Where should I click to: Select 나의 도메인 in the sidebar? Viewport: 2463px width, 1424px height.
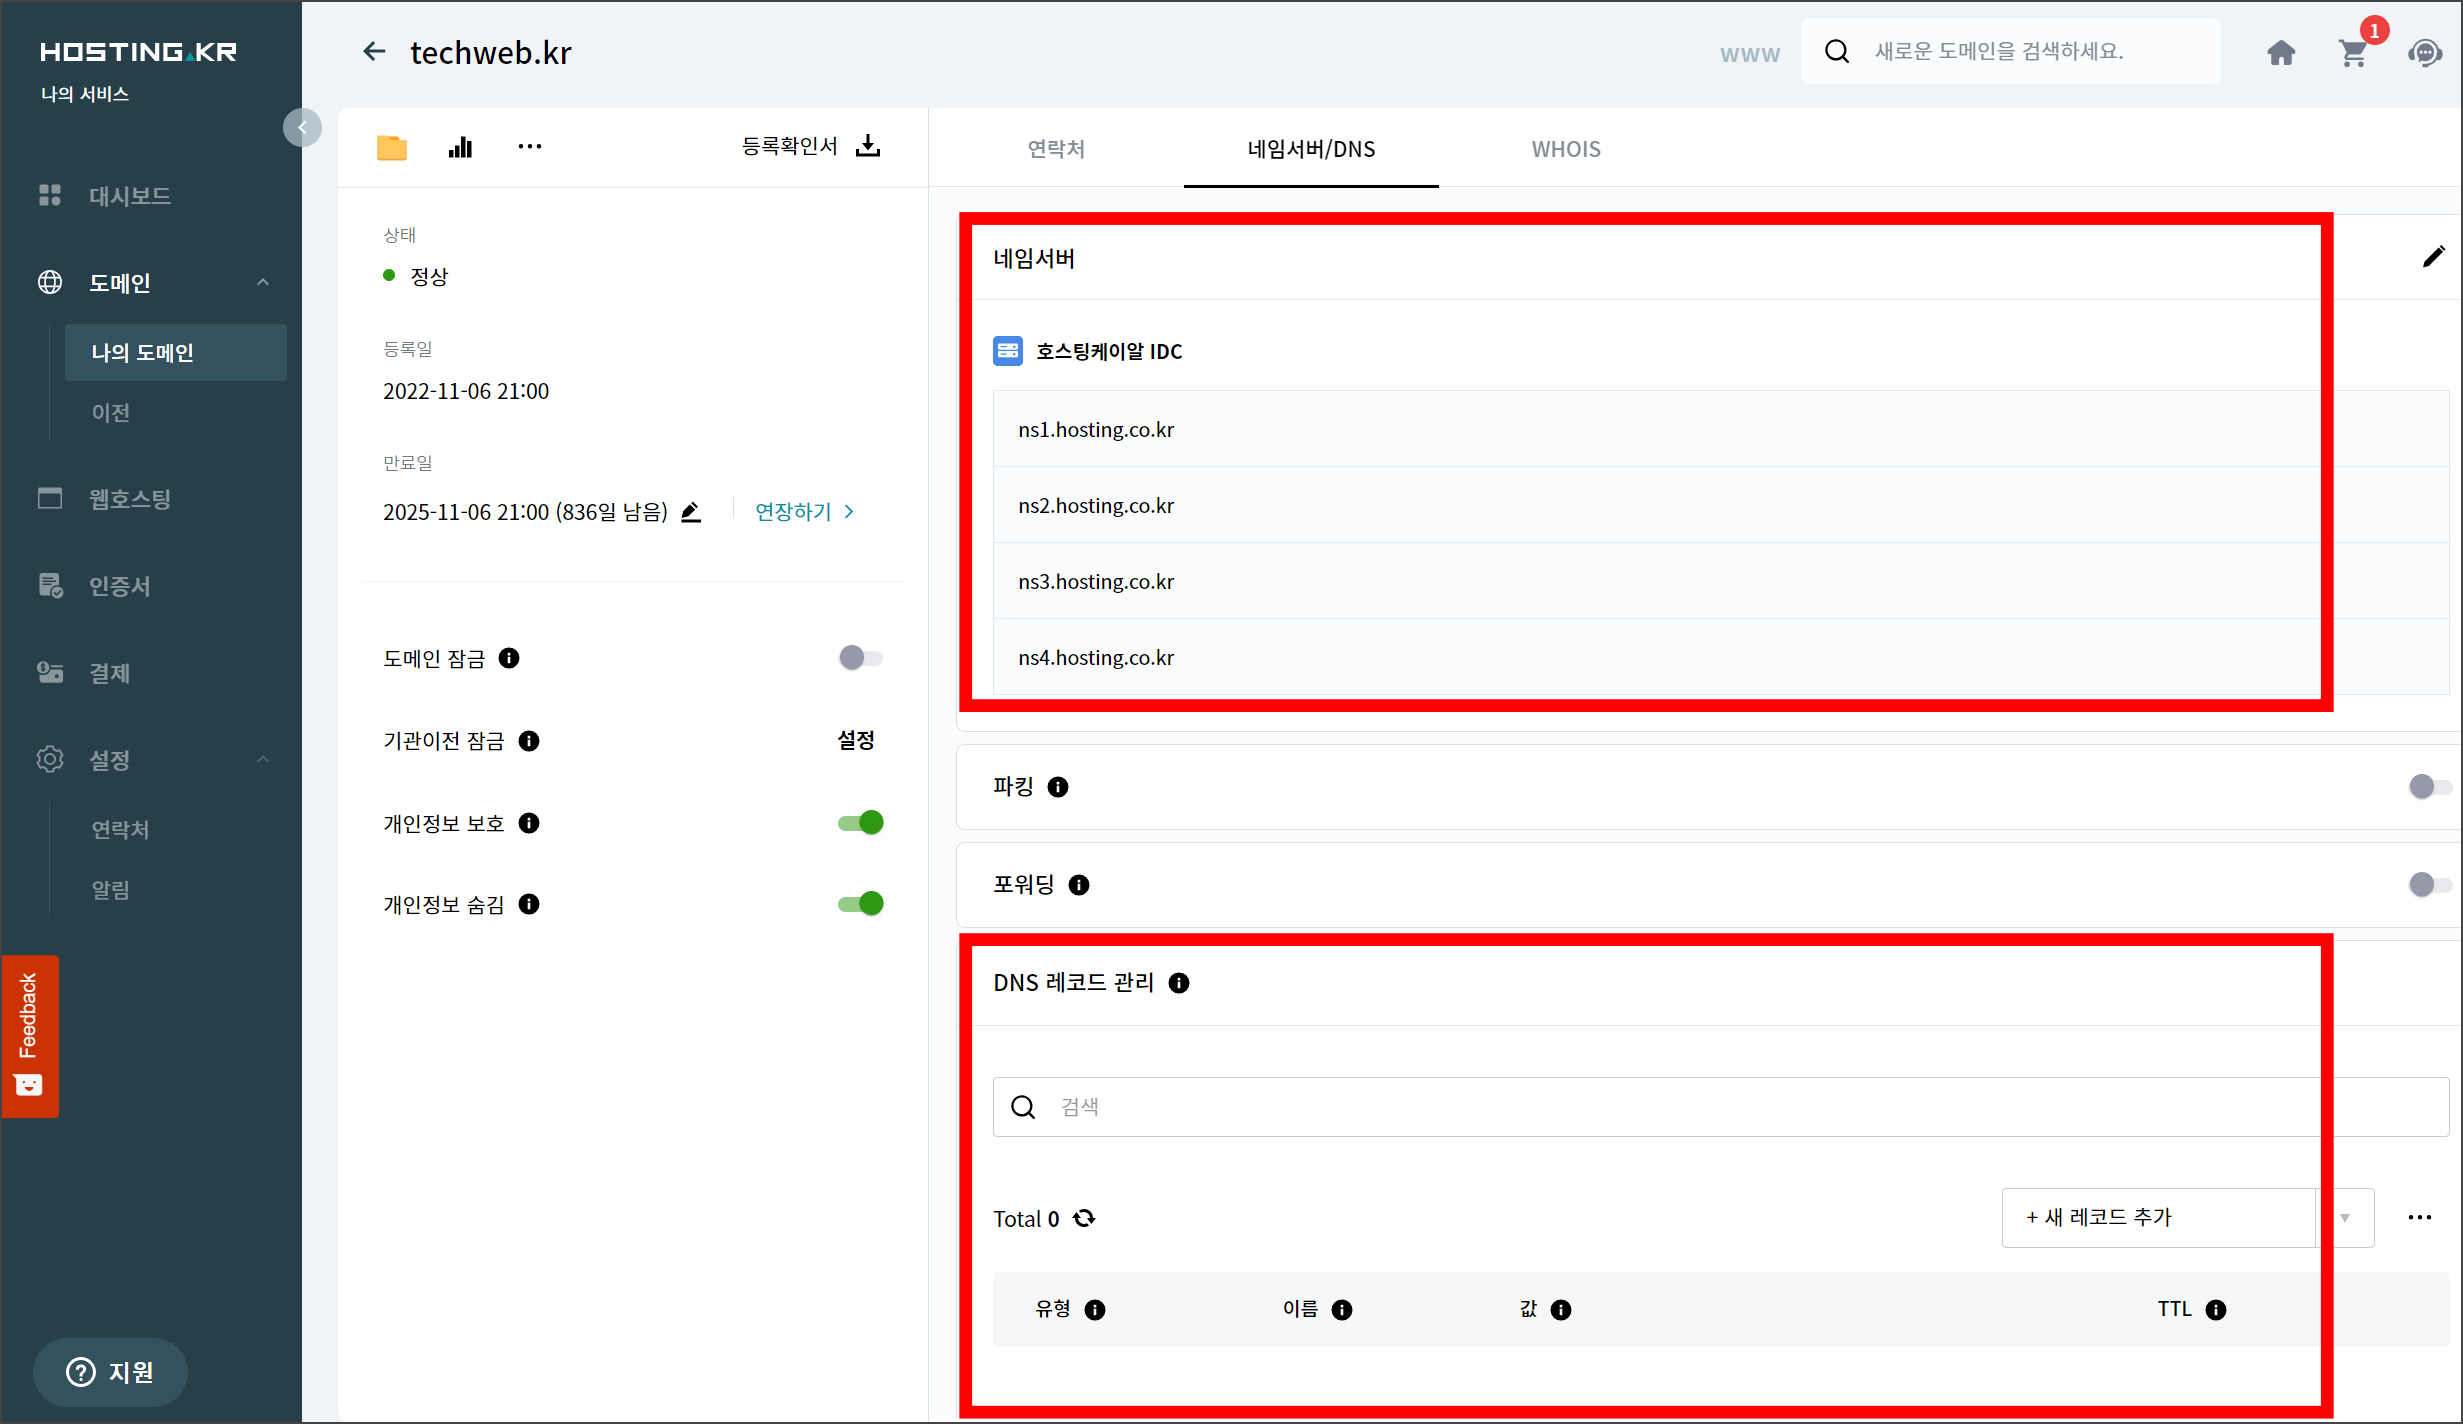click(176, 352)
